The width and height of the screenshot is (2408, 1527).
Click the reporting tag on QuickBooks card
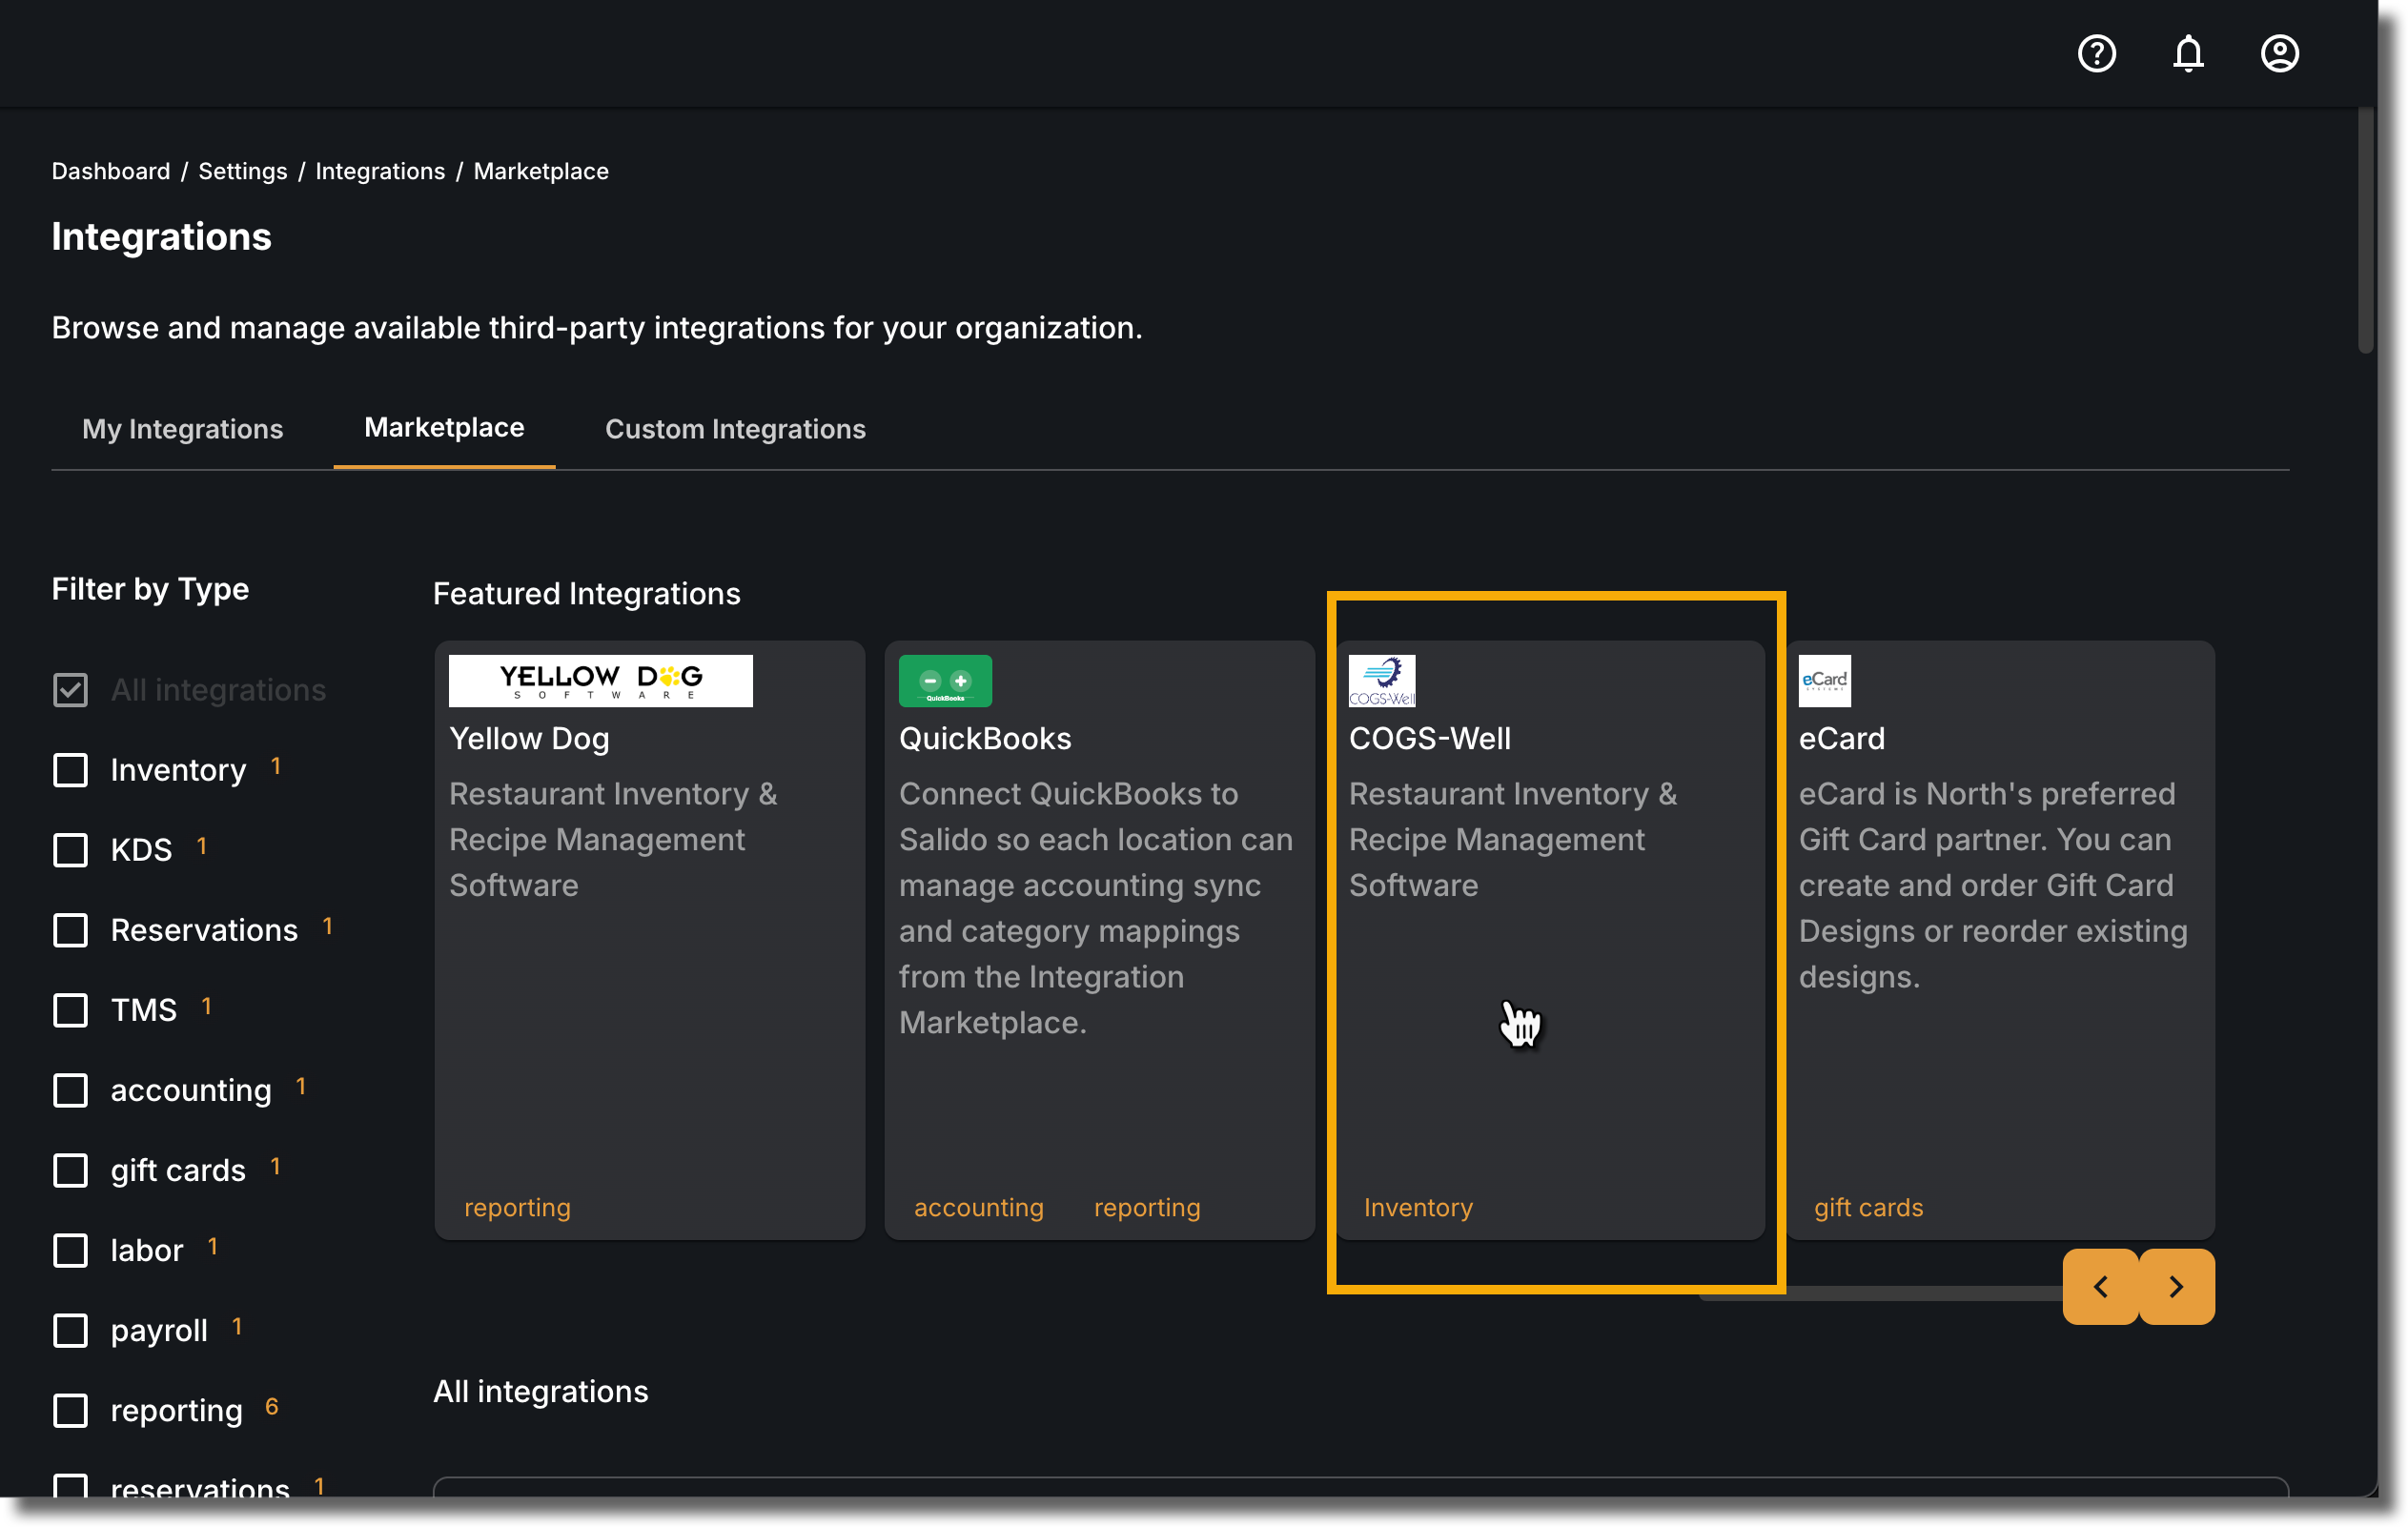[1147, 1207]
